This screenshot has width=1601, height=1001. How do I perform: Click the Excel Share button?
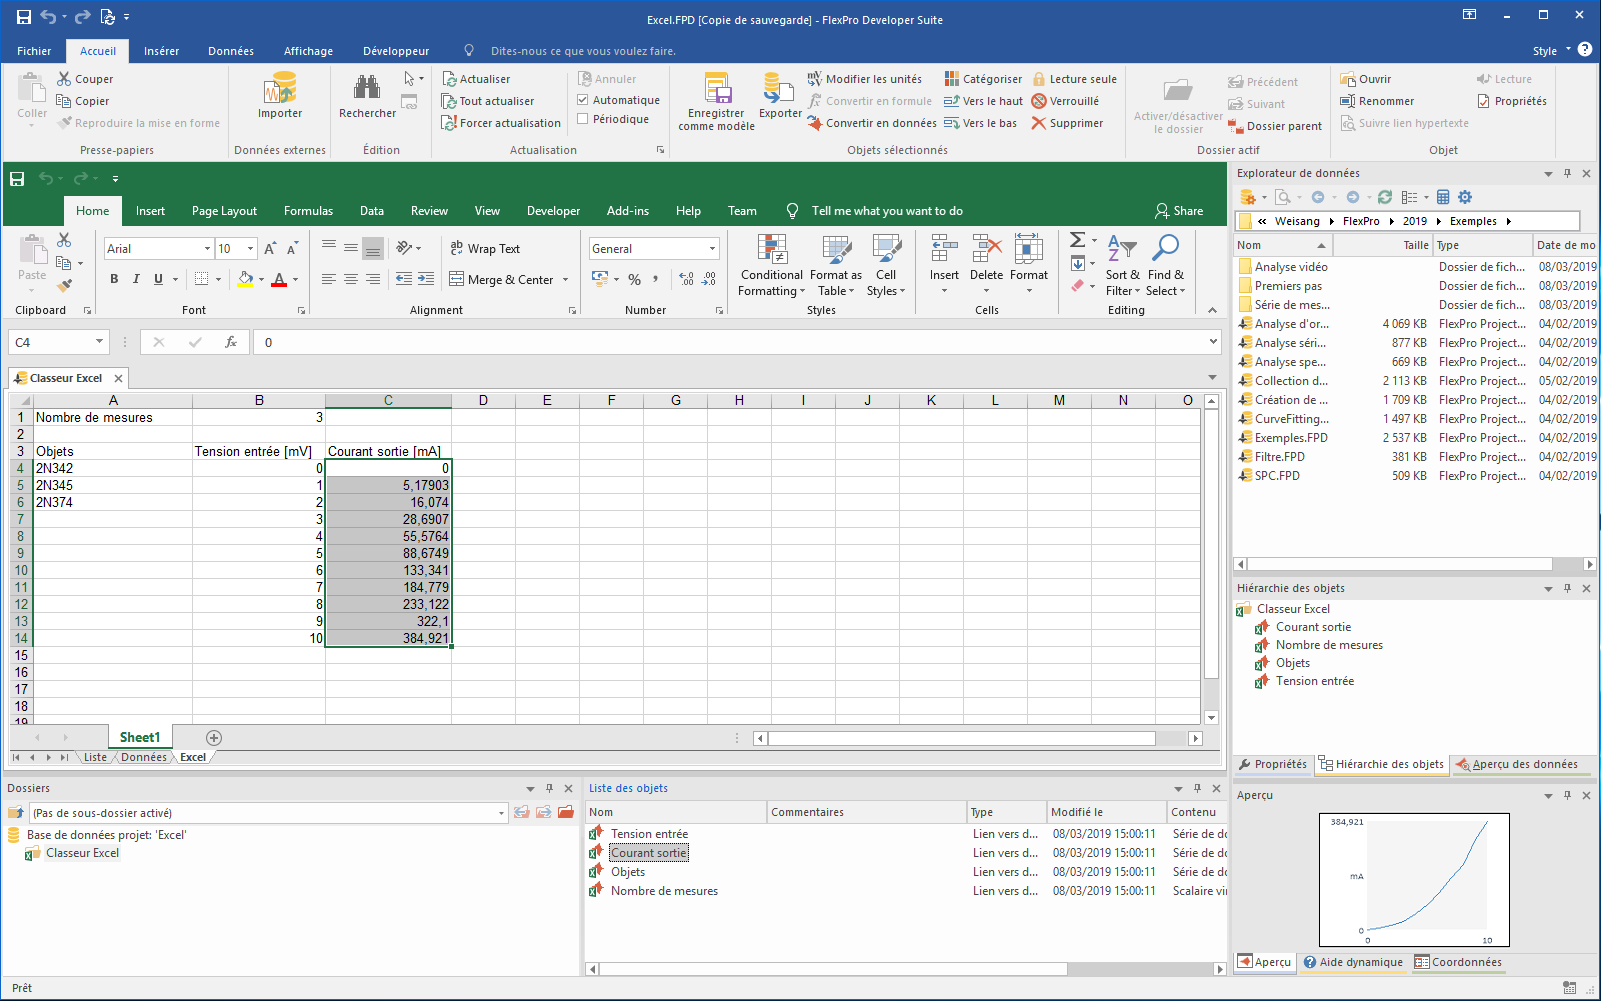[x=1179, y=211]
